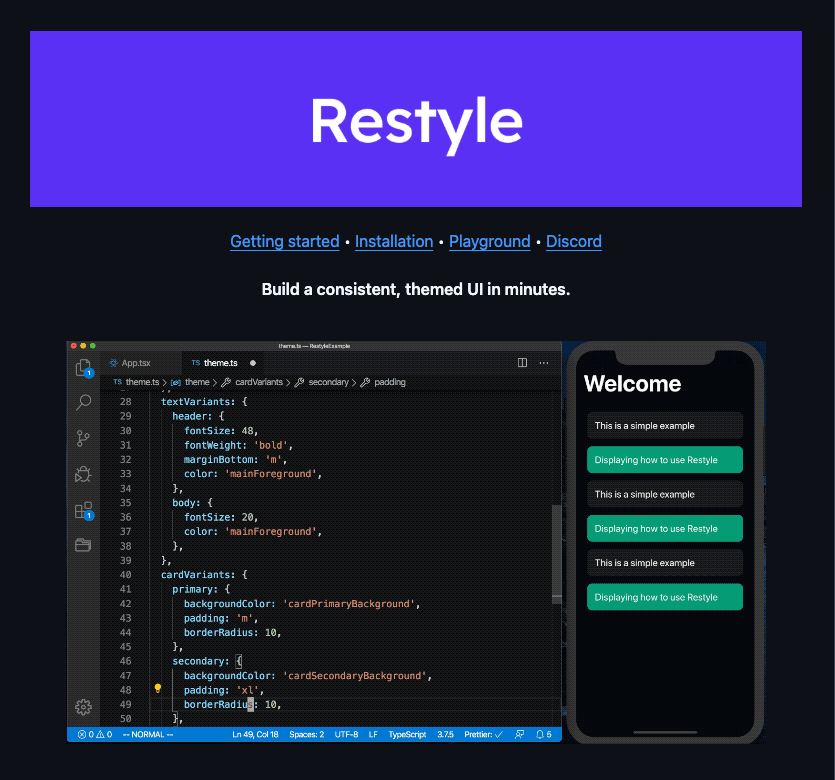Screen dimensions: 835x780
Task: Open the UTF-8 encoding selector
Action: point(346,735)
